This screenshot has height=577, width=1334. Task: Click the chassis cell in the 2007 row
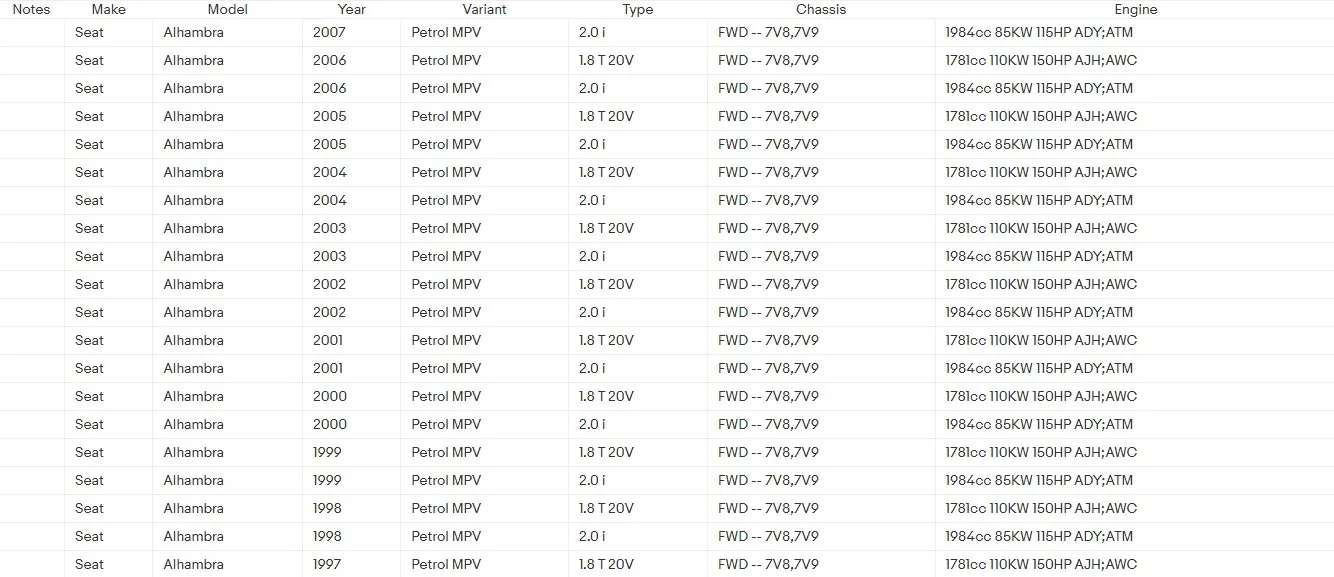point(768,32)
